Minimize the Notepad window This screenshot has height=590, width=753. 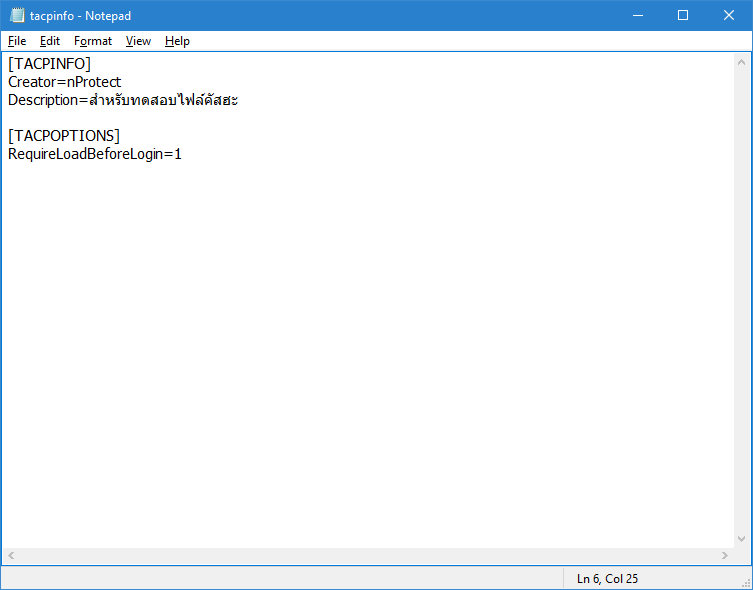[637, 16]
